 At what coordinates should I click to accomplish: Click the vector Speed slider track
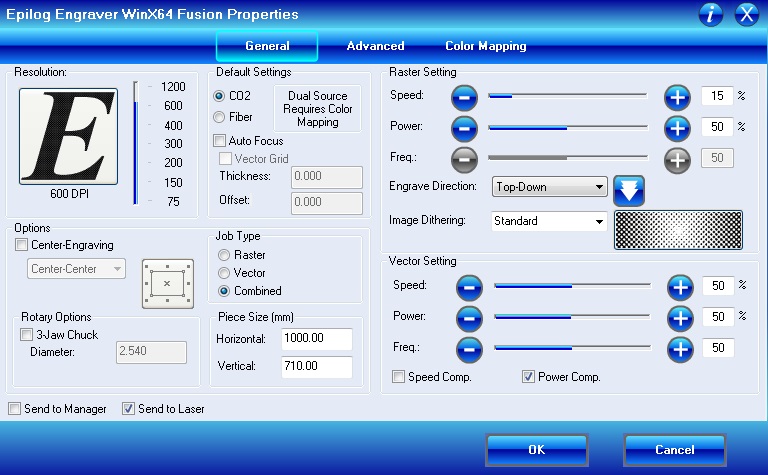pyautogui.click(x=573, y=286)
